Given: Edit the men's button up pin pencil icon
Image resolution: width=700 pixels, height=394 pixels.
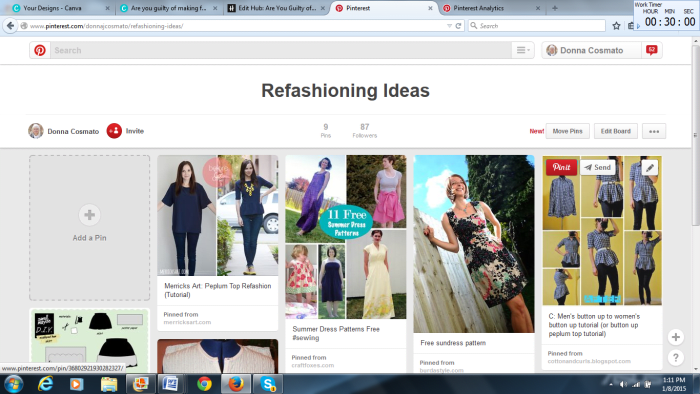Looking at the screenshot, I should tap(650, 167).
